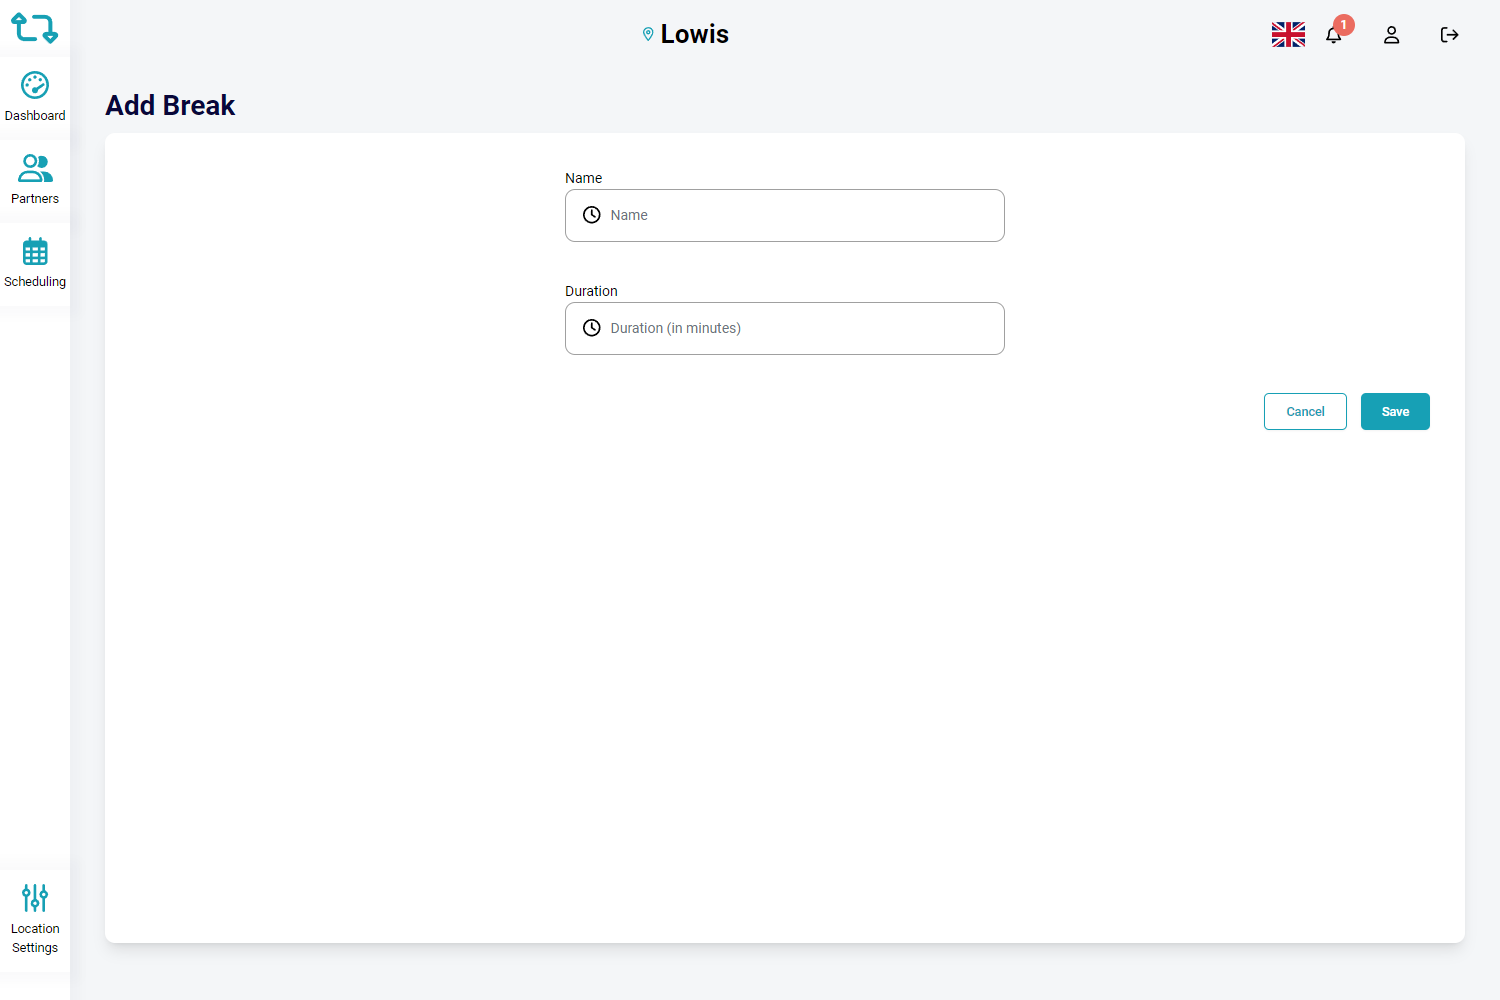The height and width of the screenshot is (1000, 1500).
Task: Click the Duration field label
Action: tap(591, 291)
